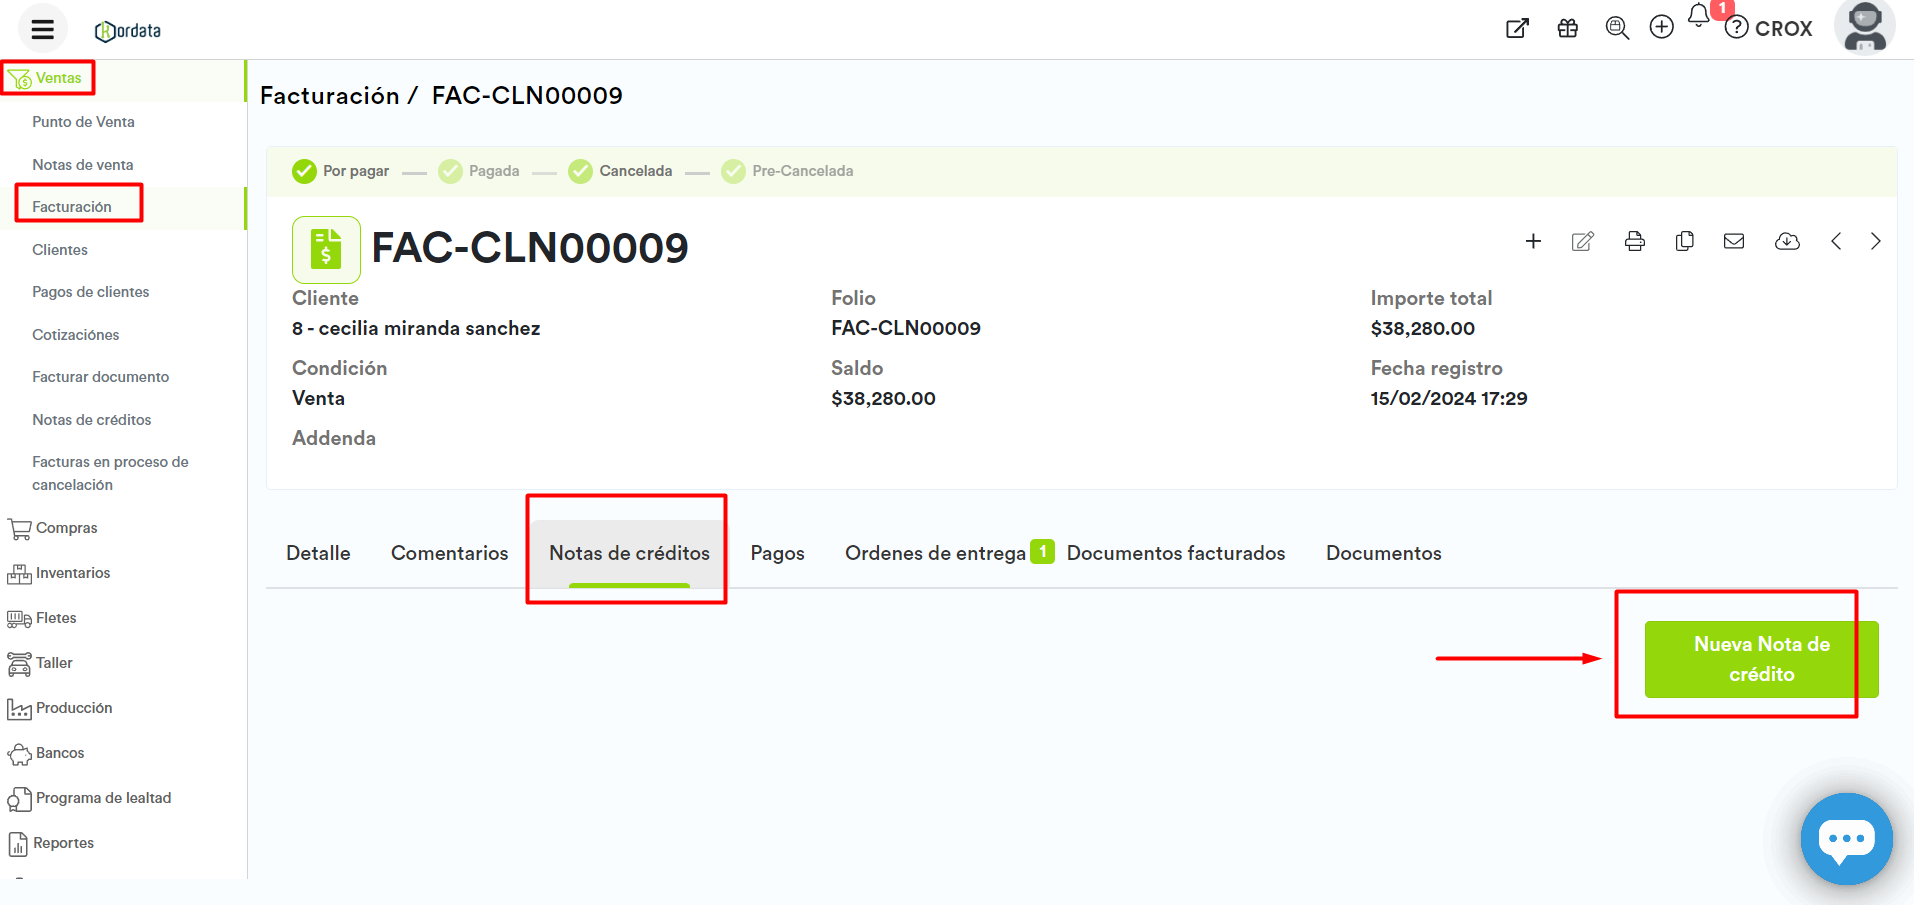Click the user avatar profile picture
Viewport: 1914px width, 905px height.
point(1864,27)
